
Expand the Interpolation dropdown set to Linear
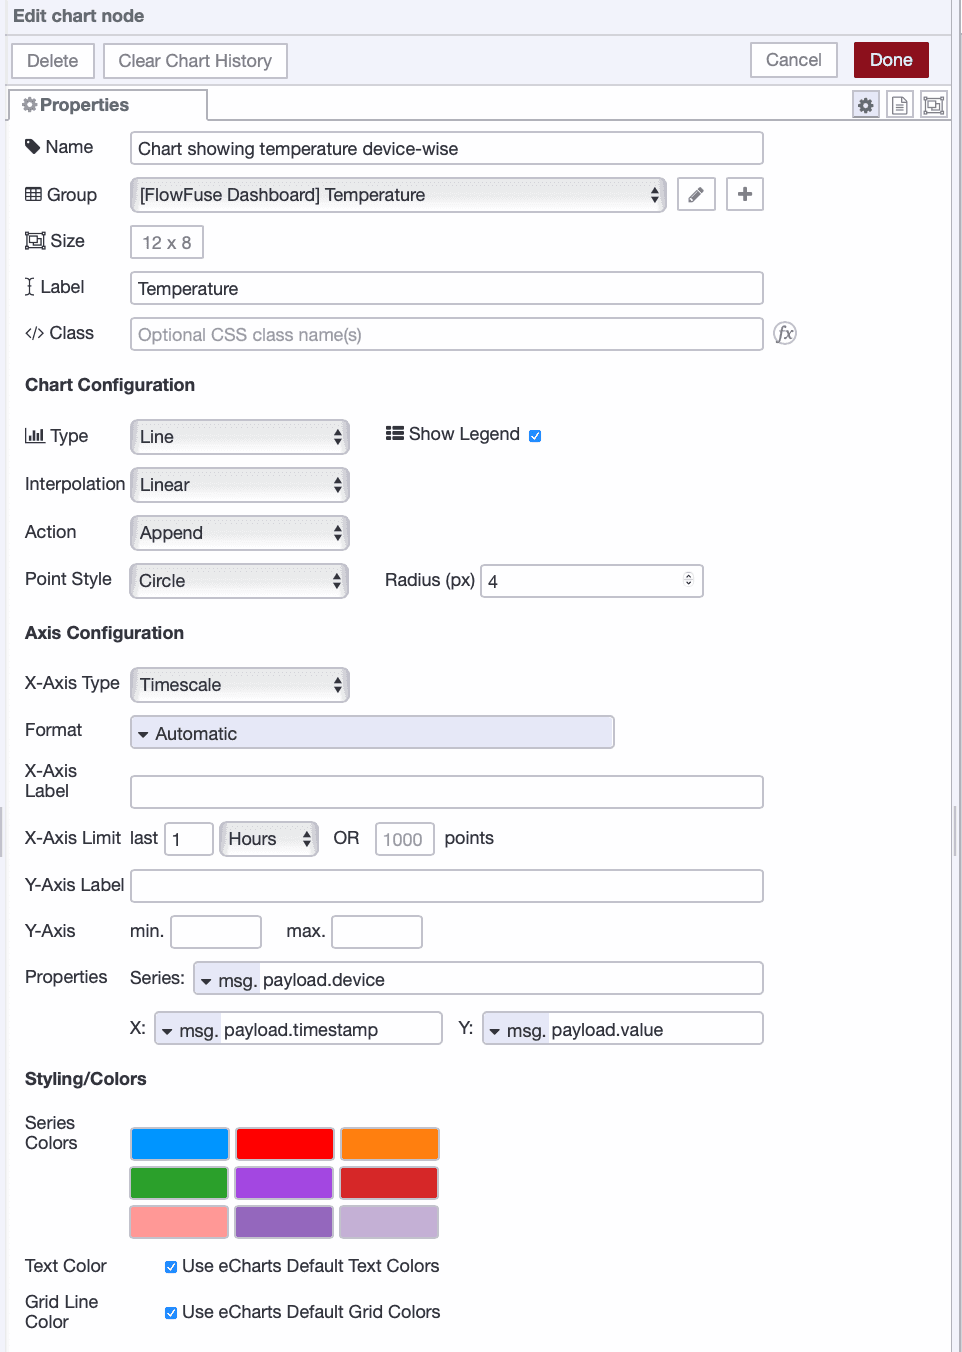tap(239, 484)
